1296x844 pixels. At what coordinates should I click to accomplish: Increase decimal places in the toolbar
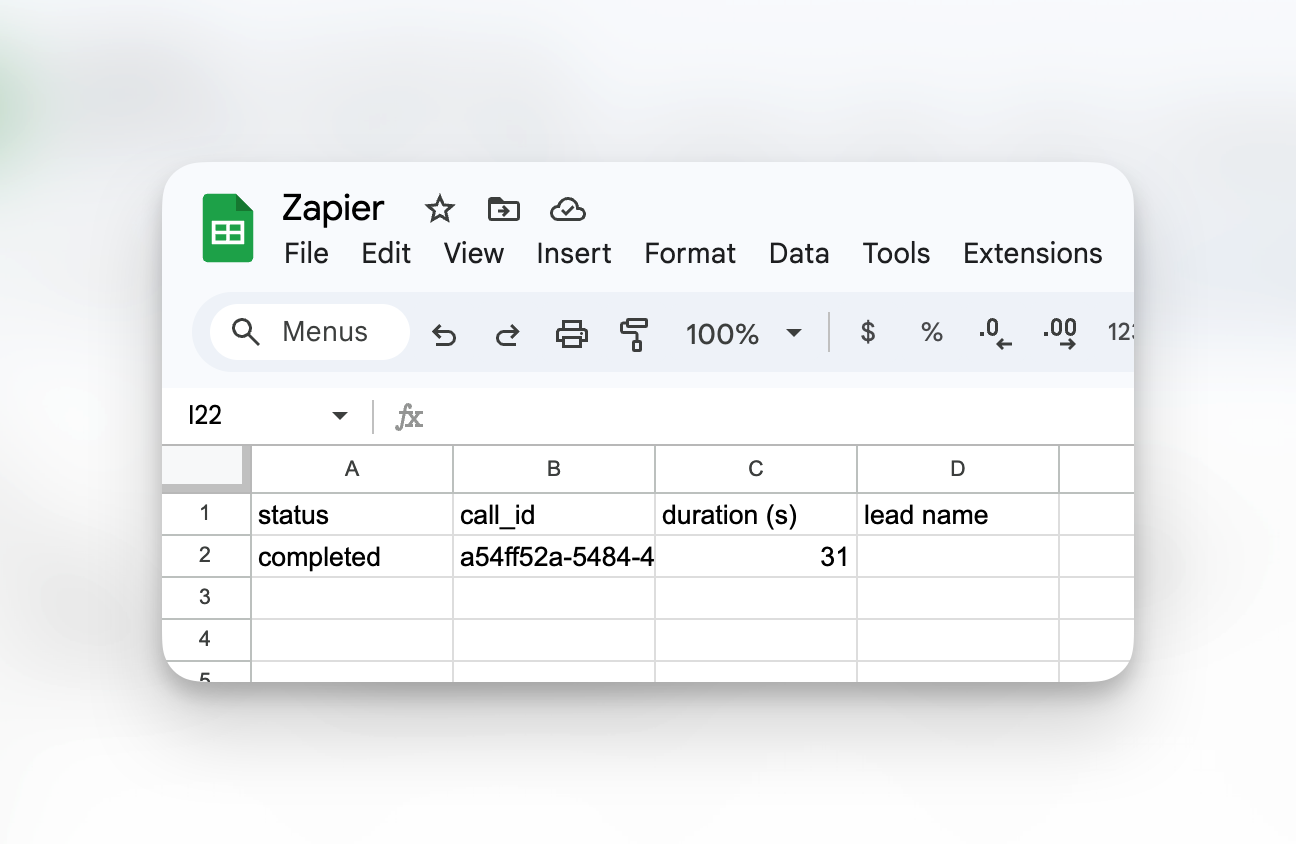(1059, 333)
